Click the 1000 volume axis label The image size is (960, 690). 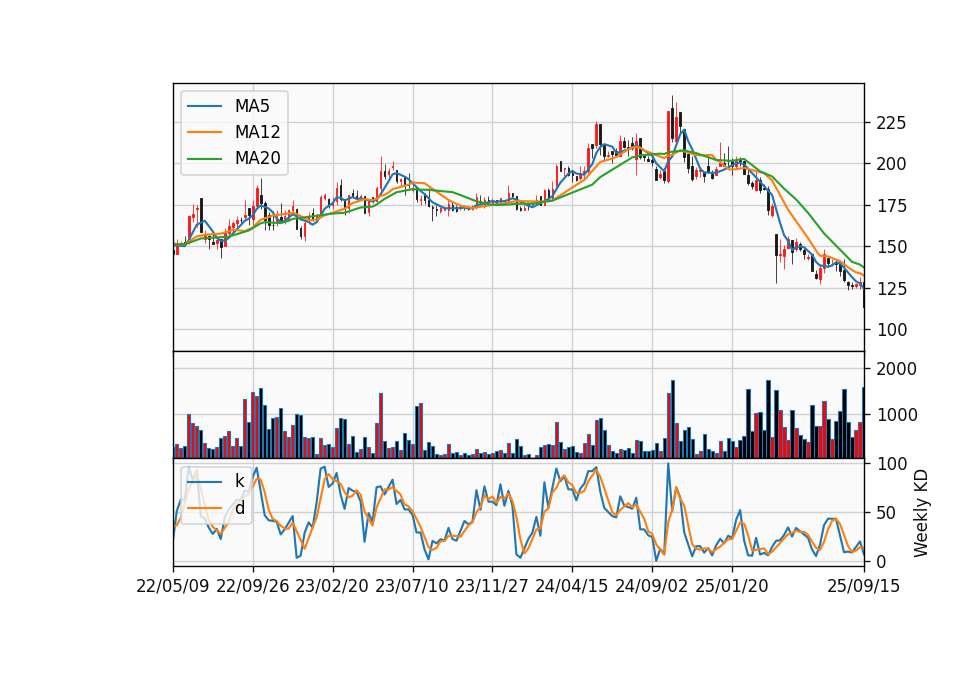point(897,415)
